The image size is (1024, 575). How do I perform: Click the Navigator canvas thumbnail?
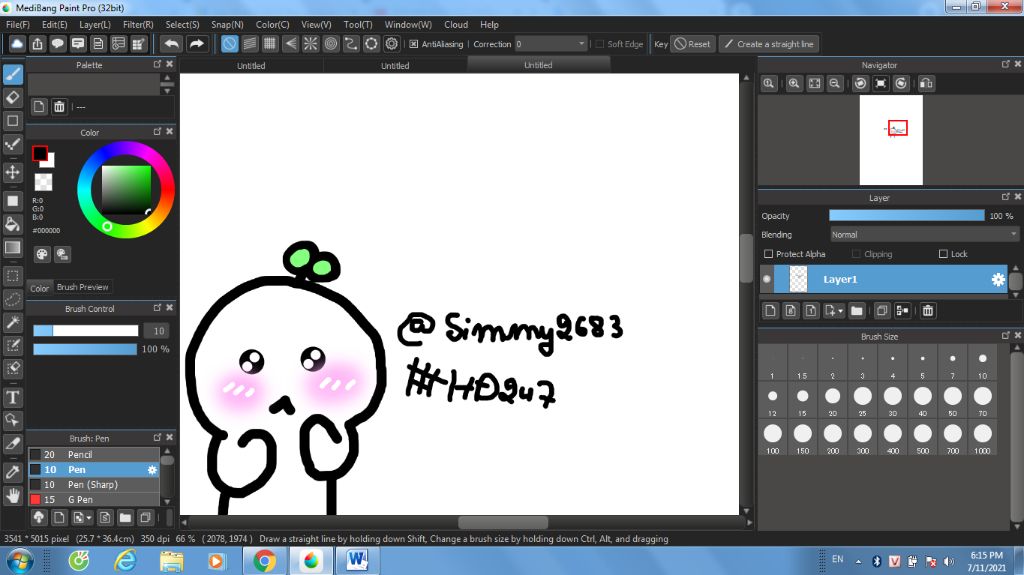click(891, 140)
